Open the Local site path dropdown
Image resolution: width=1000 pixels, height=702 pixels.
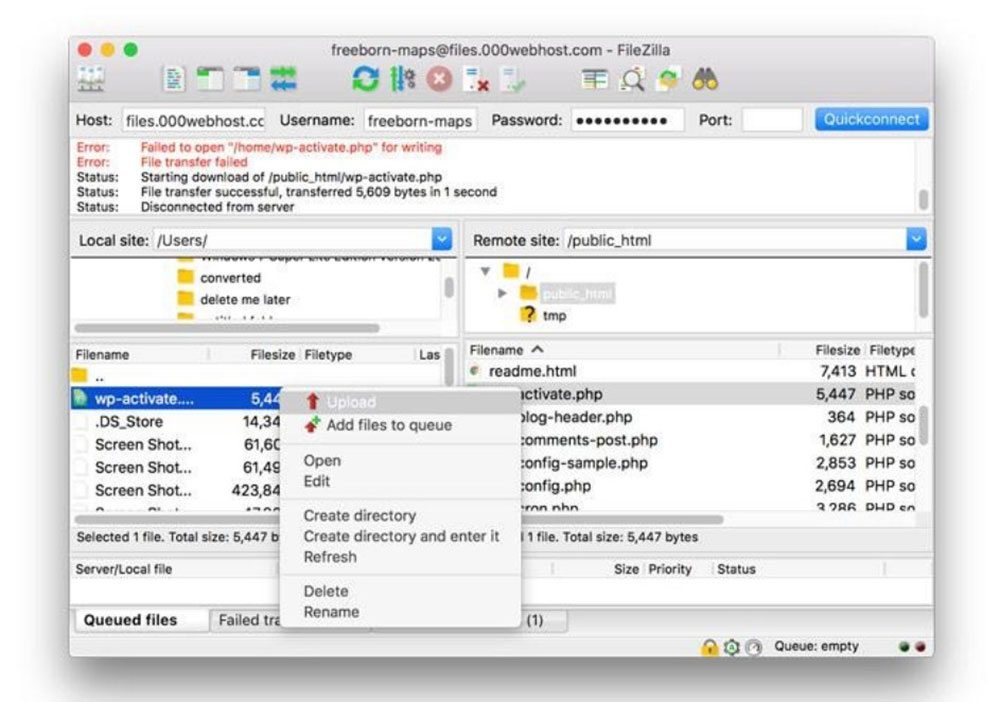click(441, 240)
